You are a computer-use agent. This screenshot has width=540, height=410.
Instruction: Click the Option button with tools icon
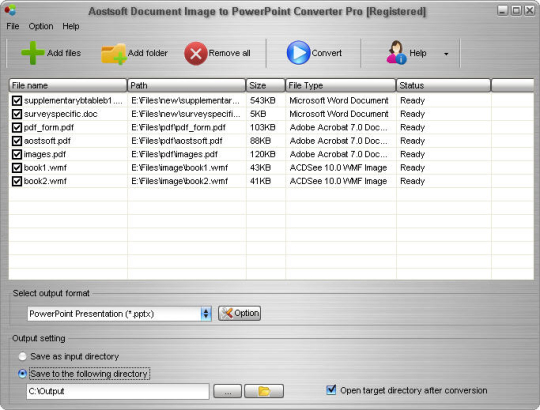pyautogui.click(x=239, y=313)
